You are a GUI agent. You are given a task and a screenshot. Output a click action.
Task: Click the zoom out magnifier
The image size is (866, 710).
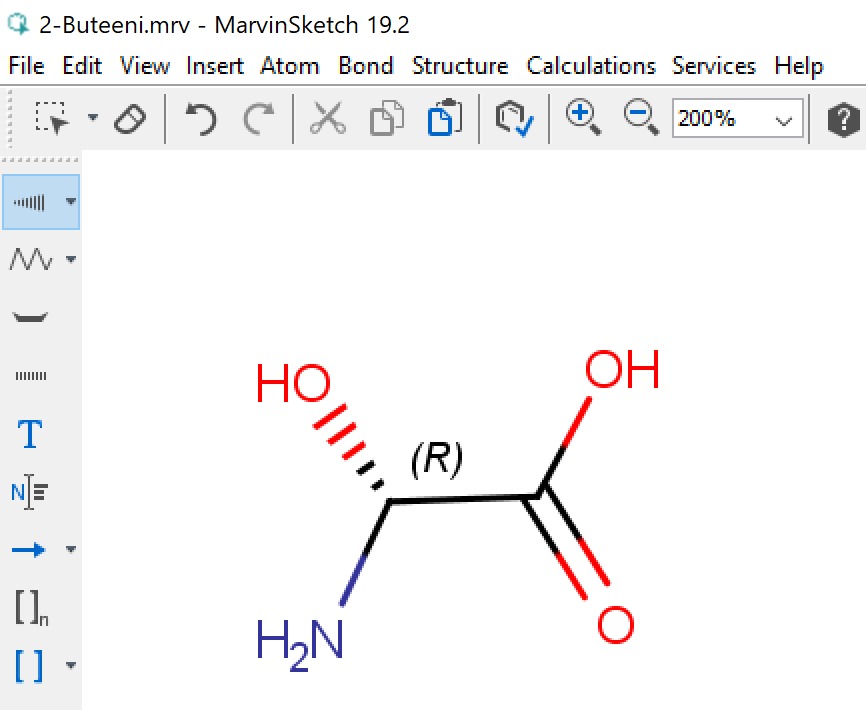(x=641, y=117)
